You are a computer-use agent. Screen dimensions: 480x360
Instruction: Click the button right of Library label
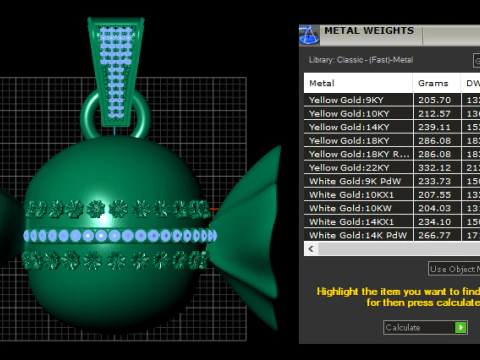(477, 60)
